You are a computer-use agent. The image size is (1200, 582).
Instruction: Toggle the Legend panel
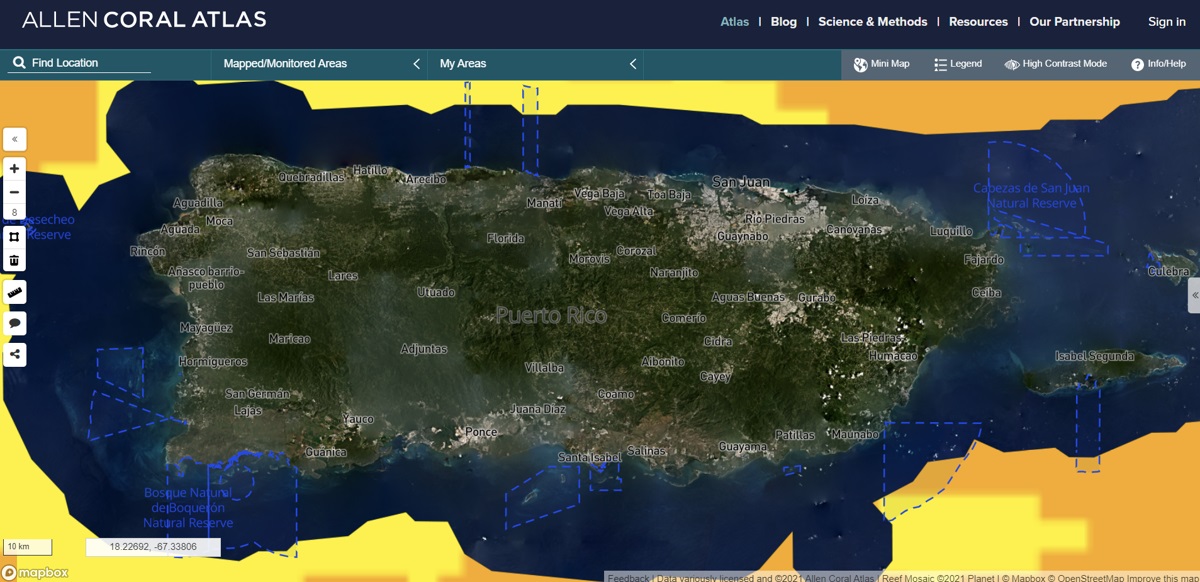(957, 64)
